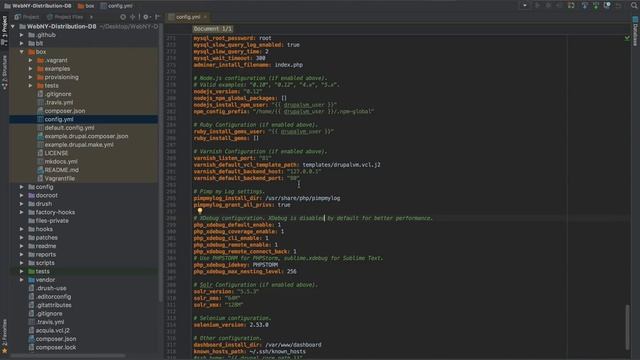640x360 pixels.
Task: Expand the vendor folder
Action: click(x=22, y=280)
